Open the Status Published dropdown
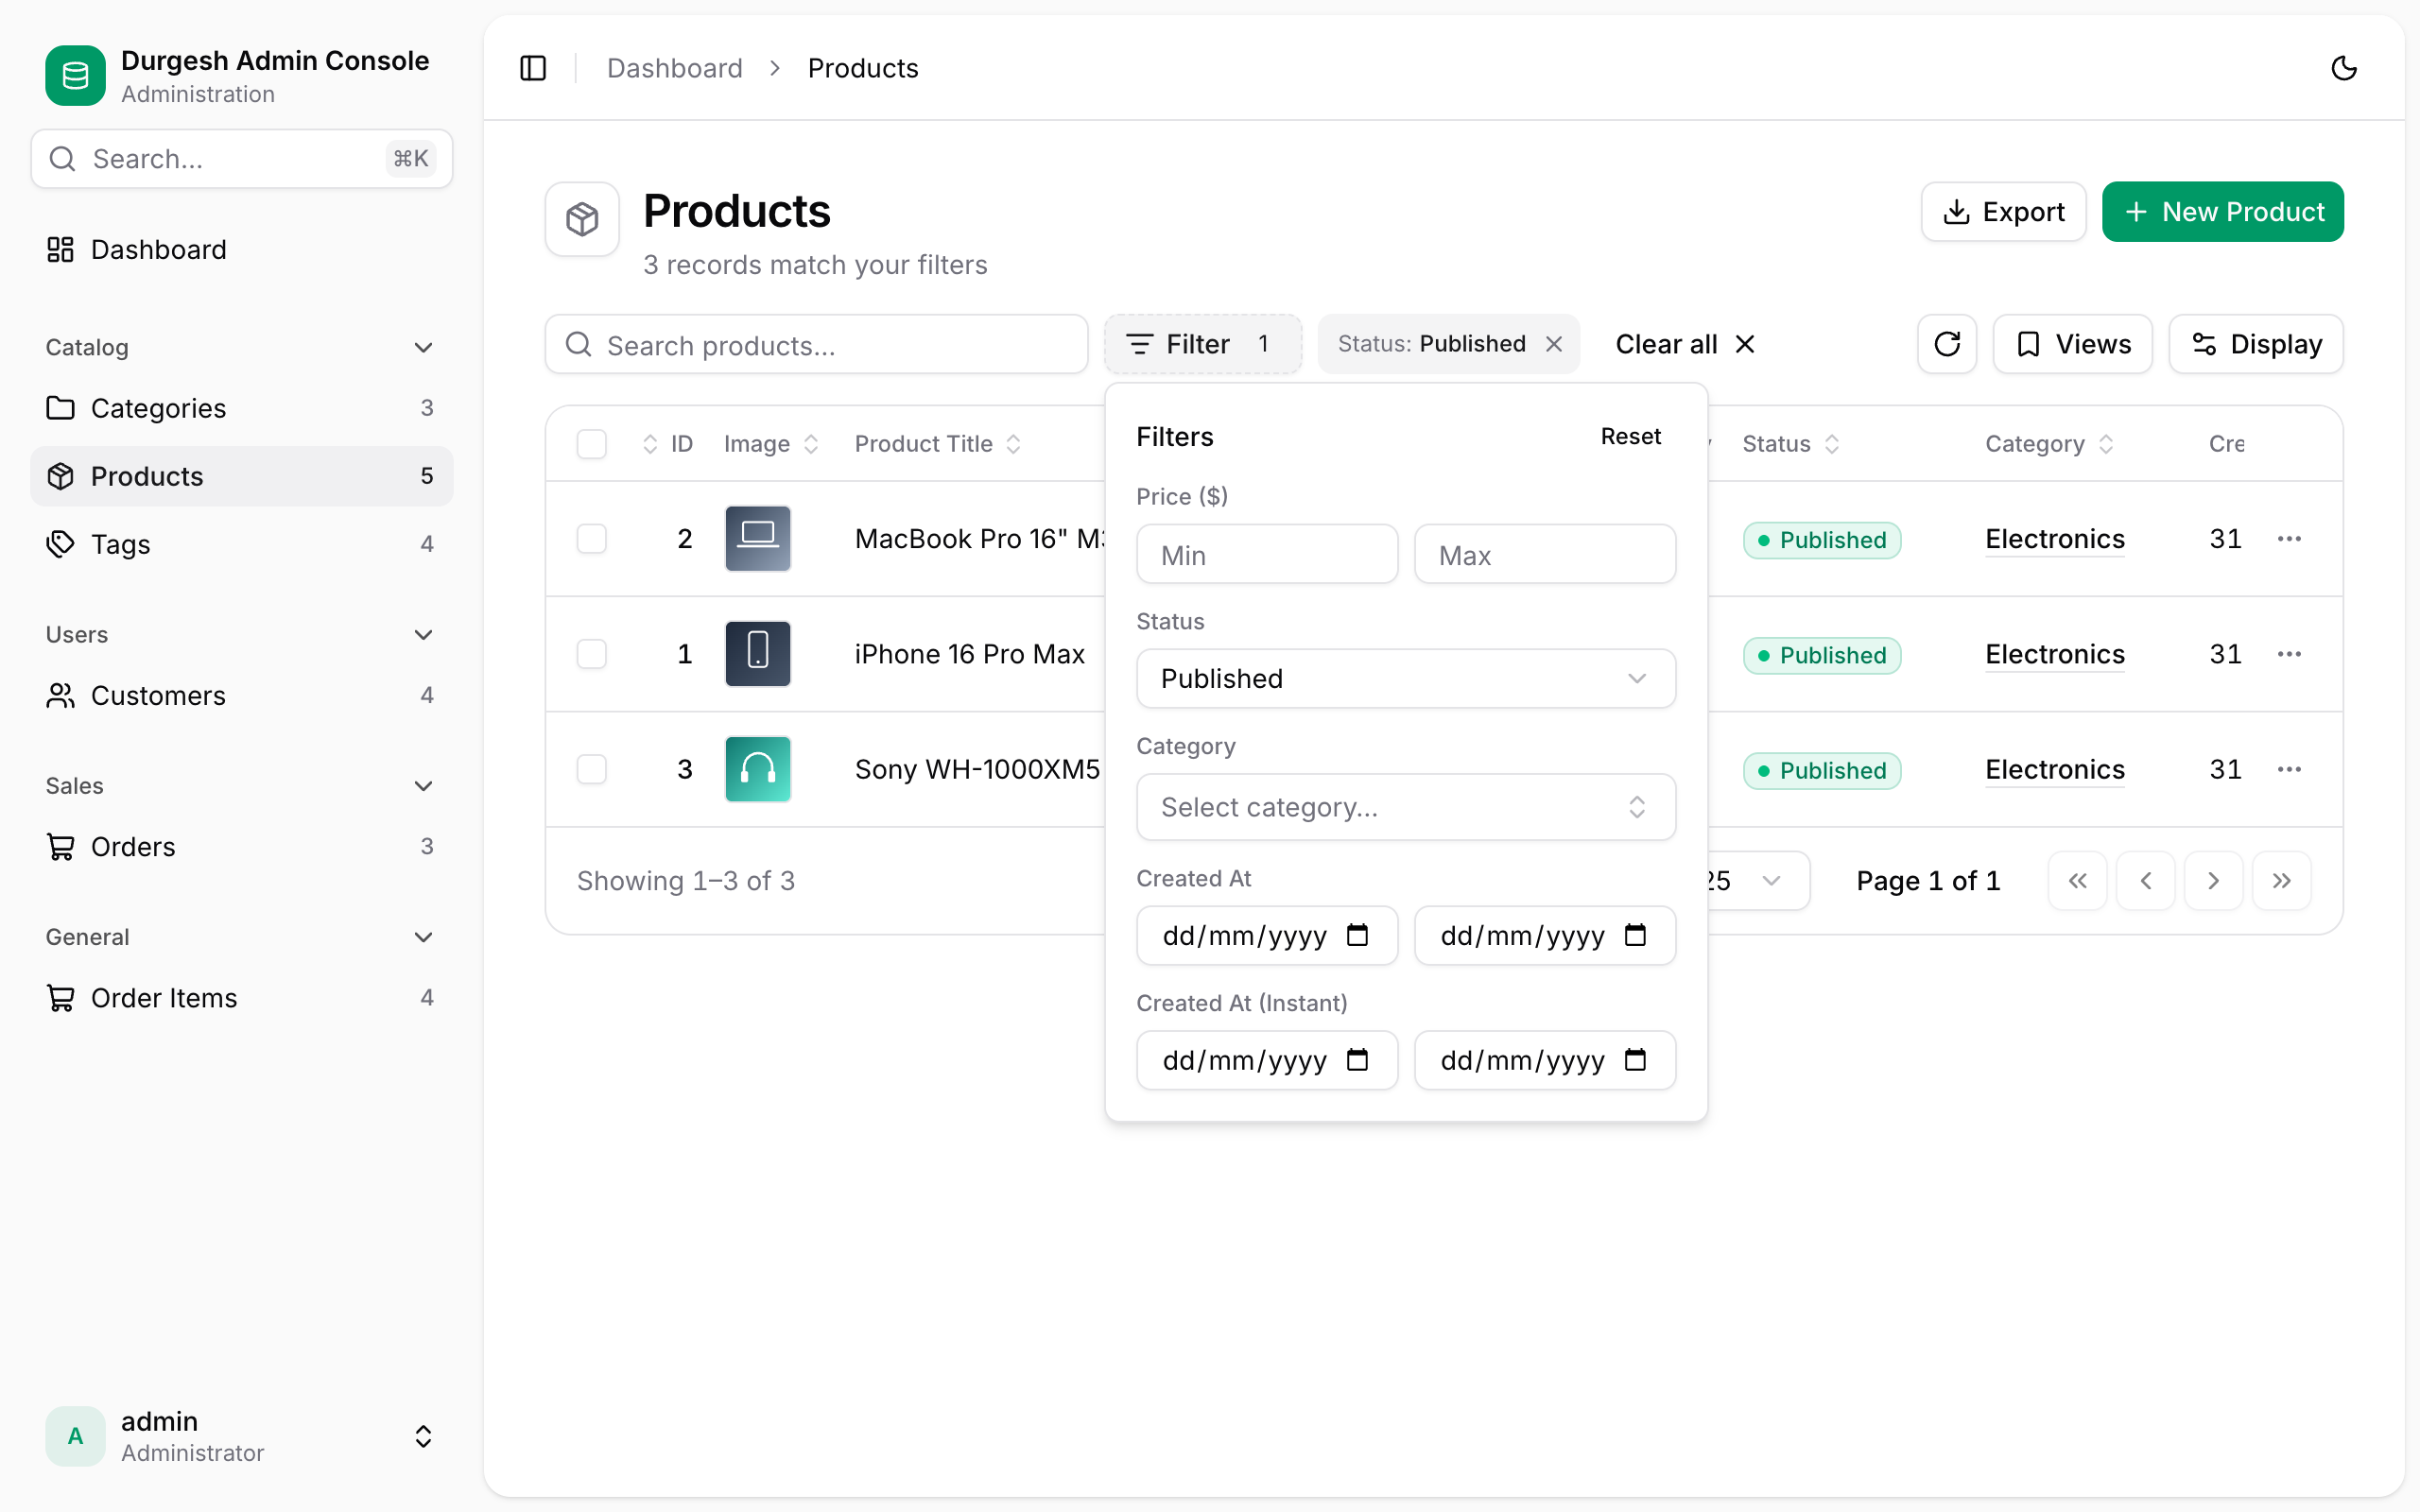The image size is (2420, 1512). pos(1406,679)
